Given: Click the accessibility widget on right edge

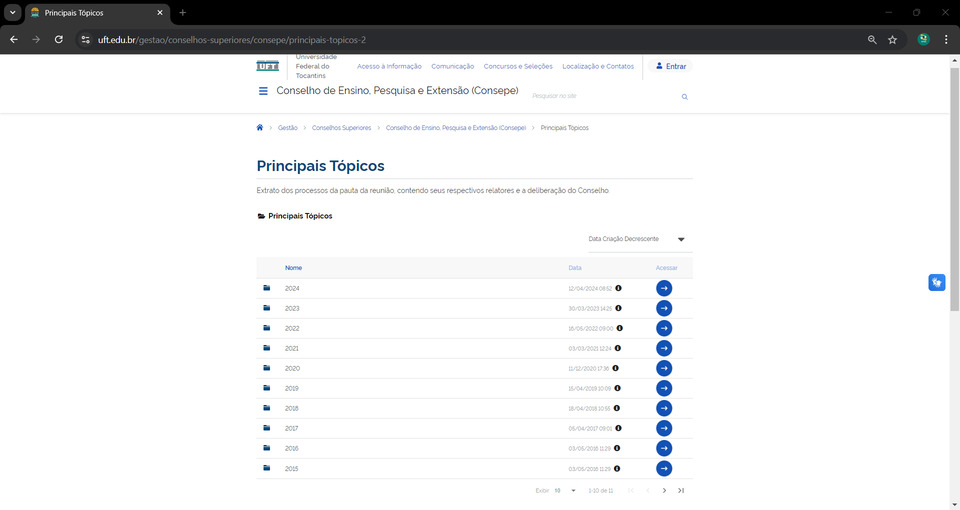Looking at the screenshot, I should pos(936,282).
